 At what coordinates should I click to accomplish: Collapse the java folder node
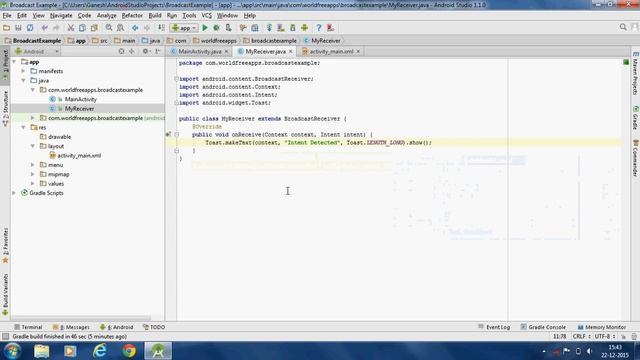coord(23,80)
